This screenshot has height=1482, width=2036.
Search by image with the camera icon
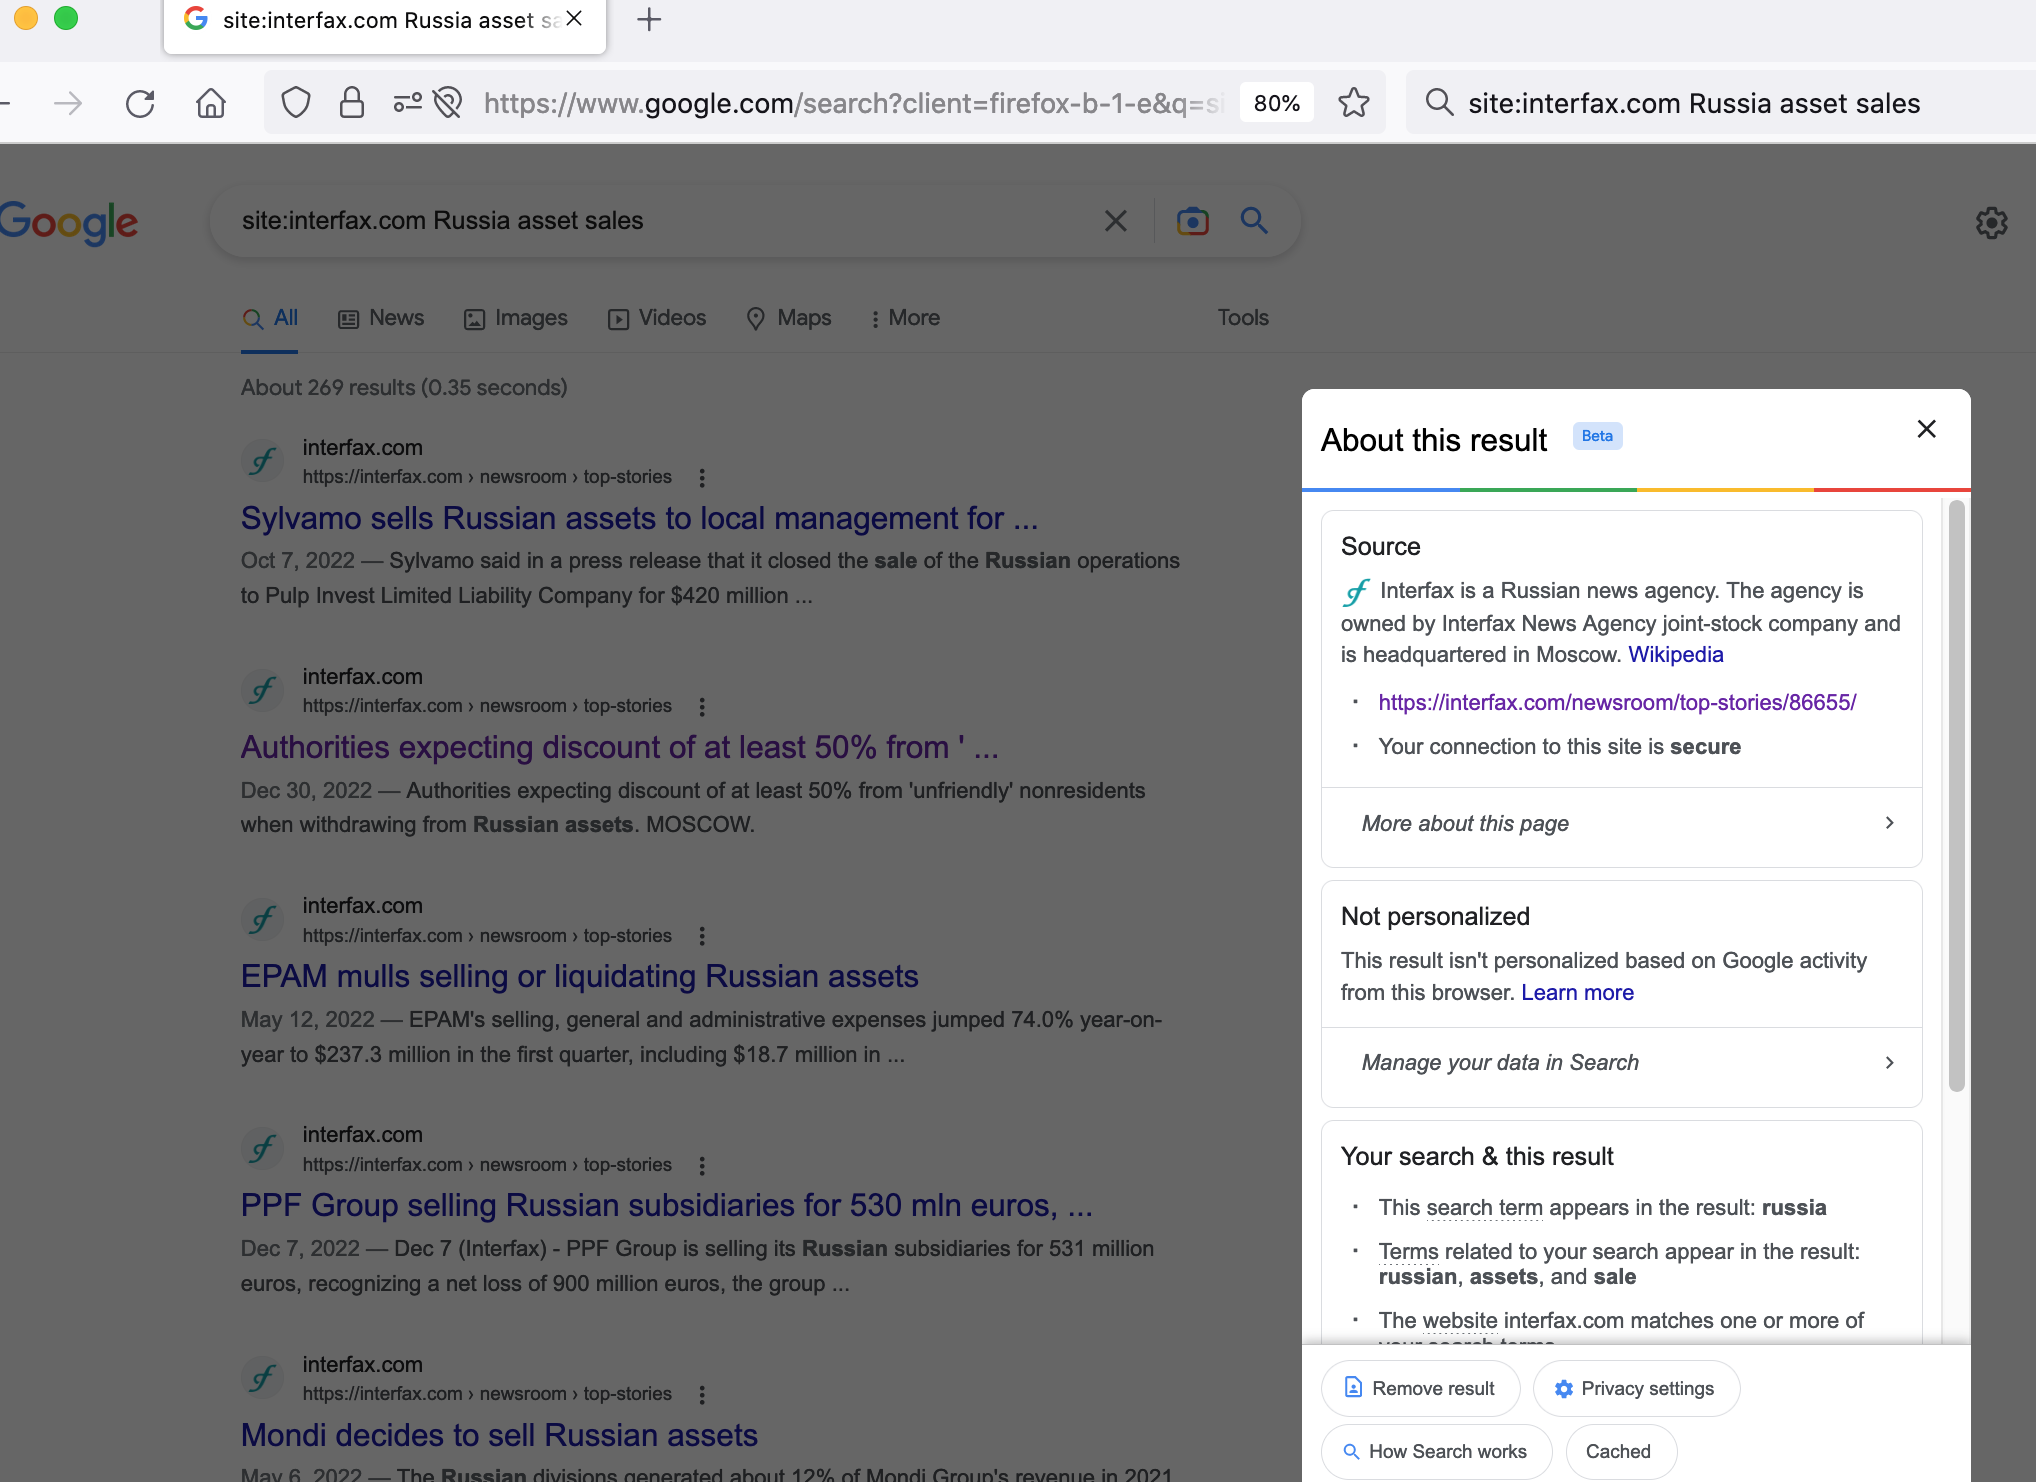pyautogui.click(x=1192, y=221)
